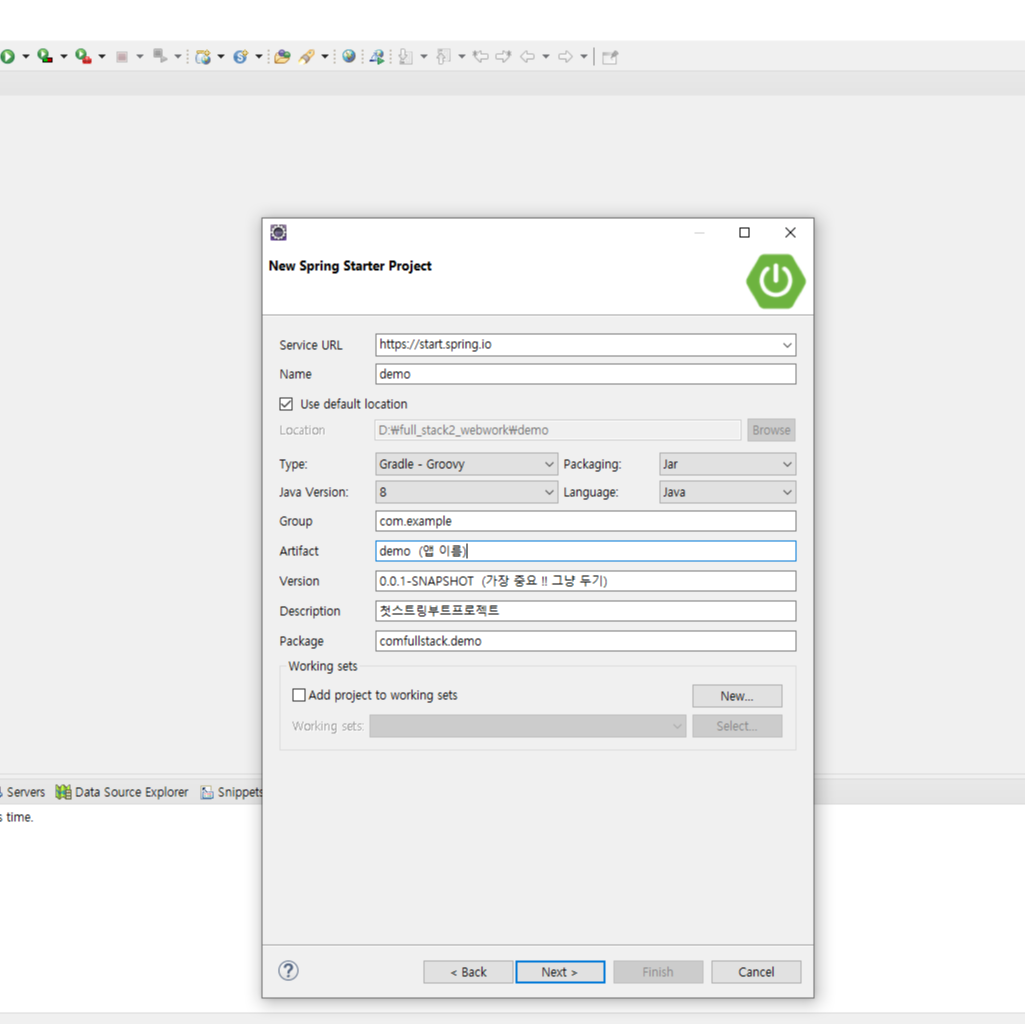Click the Next Annotation toolbar icon
Image resolution: width=1025 pixels, height=1024 pixels.
(406, 57)
